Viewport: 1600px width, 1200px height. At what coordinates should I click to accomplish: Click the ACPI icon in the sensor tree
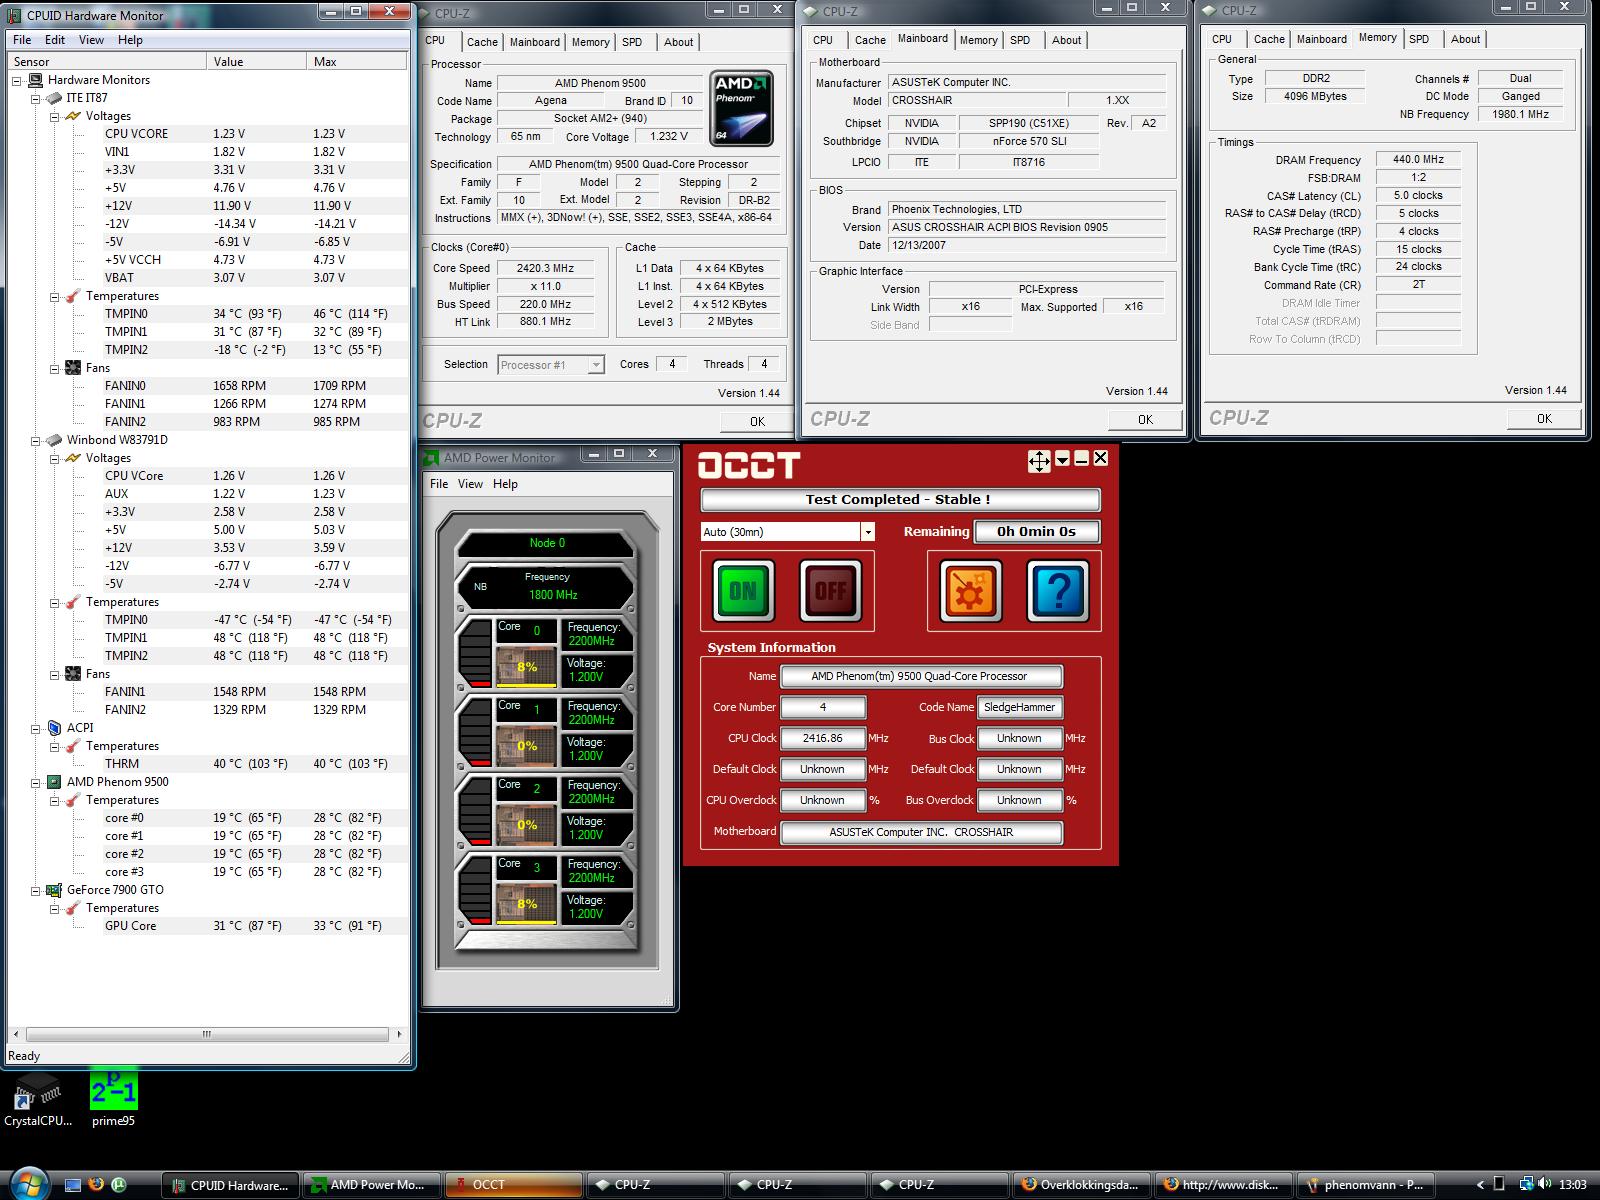click(54, 728)
